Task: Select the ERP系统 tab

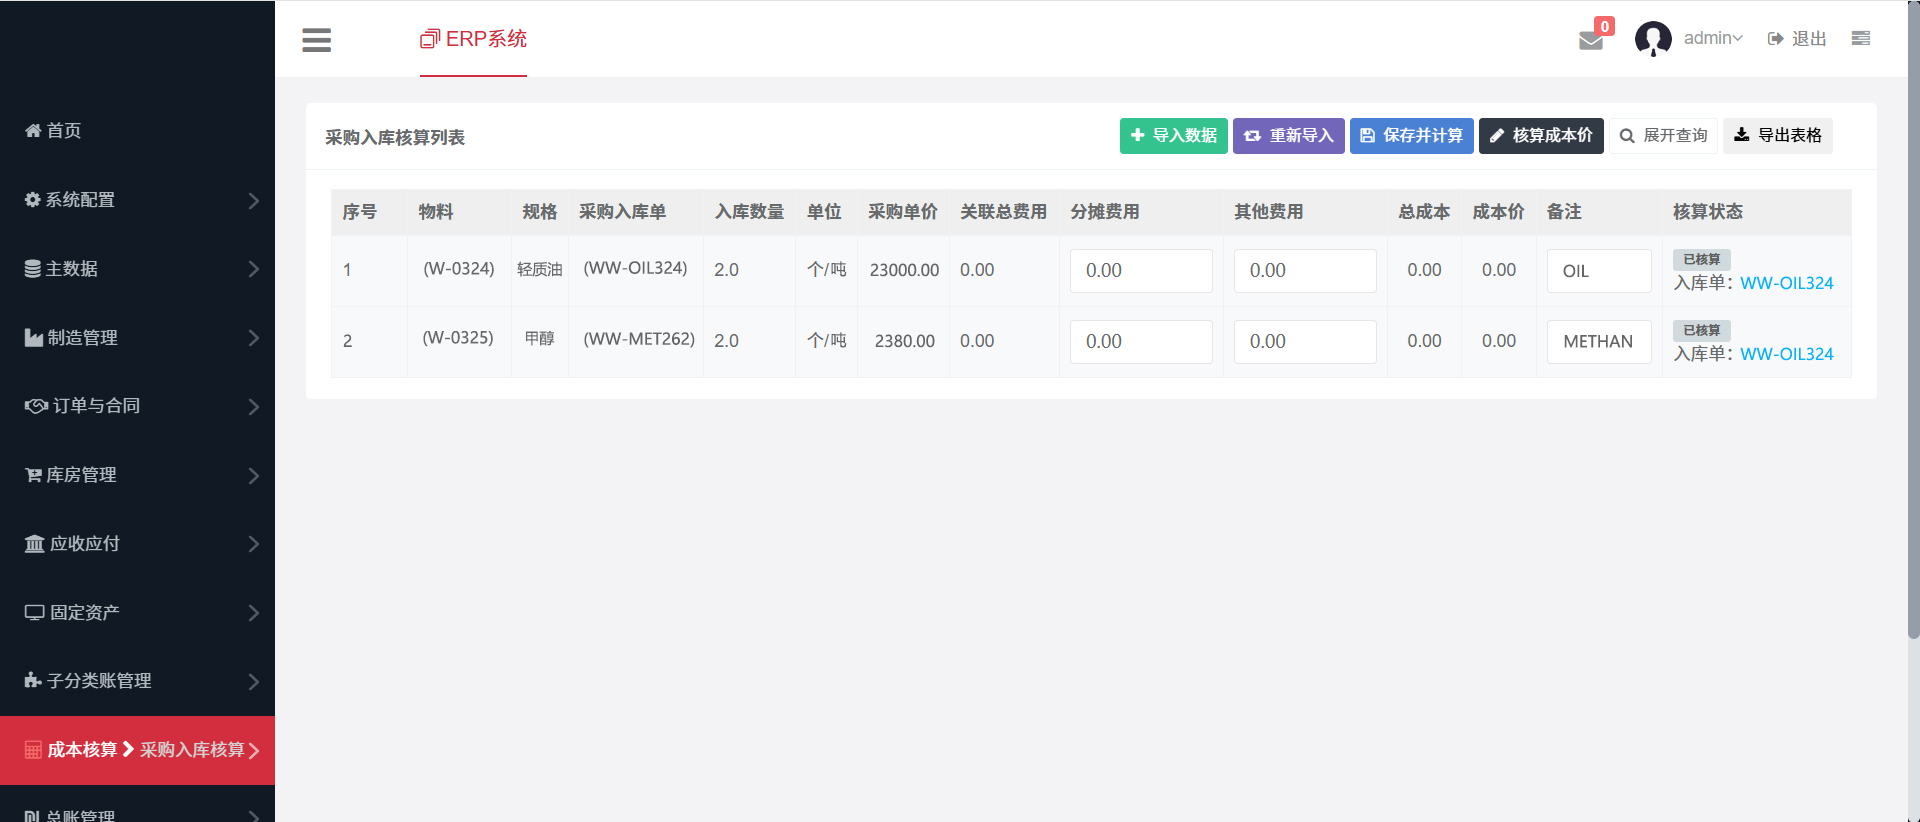Action: coord(473,39)
